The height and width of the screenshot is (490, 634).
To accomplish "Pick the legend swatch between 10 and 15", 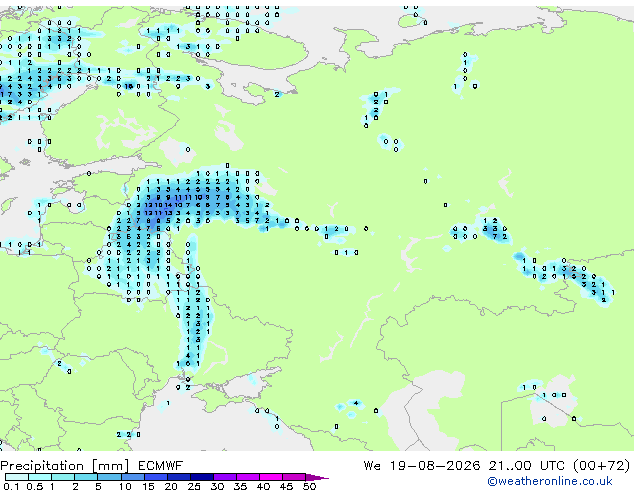I will pos(133,477).
